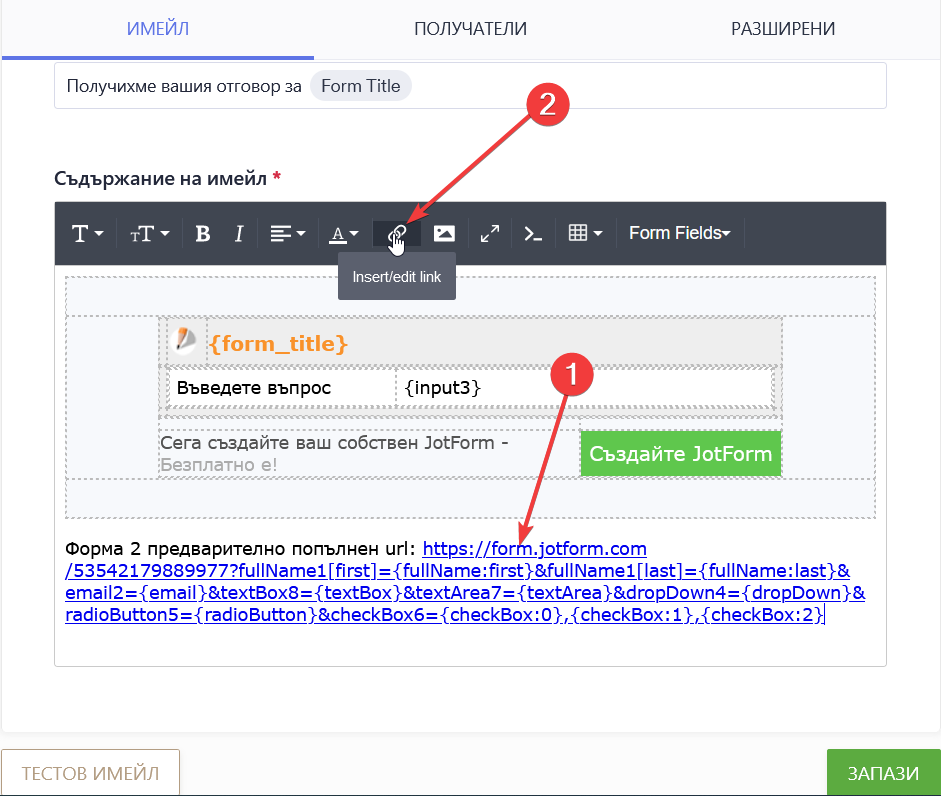Click the JotForm pencil logo in template
Viewport: 941px width, 796px height.
click(184, 340)
